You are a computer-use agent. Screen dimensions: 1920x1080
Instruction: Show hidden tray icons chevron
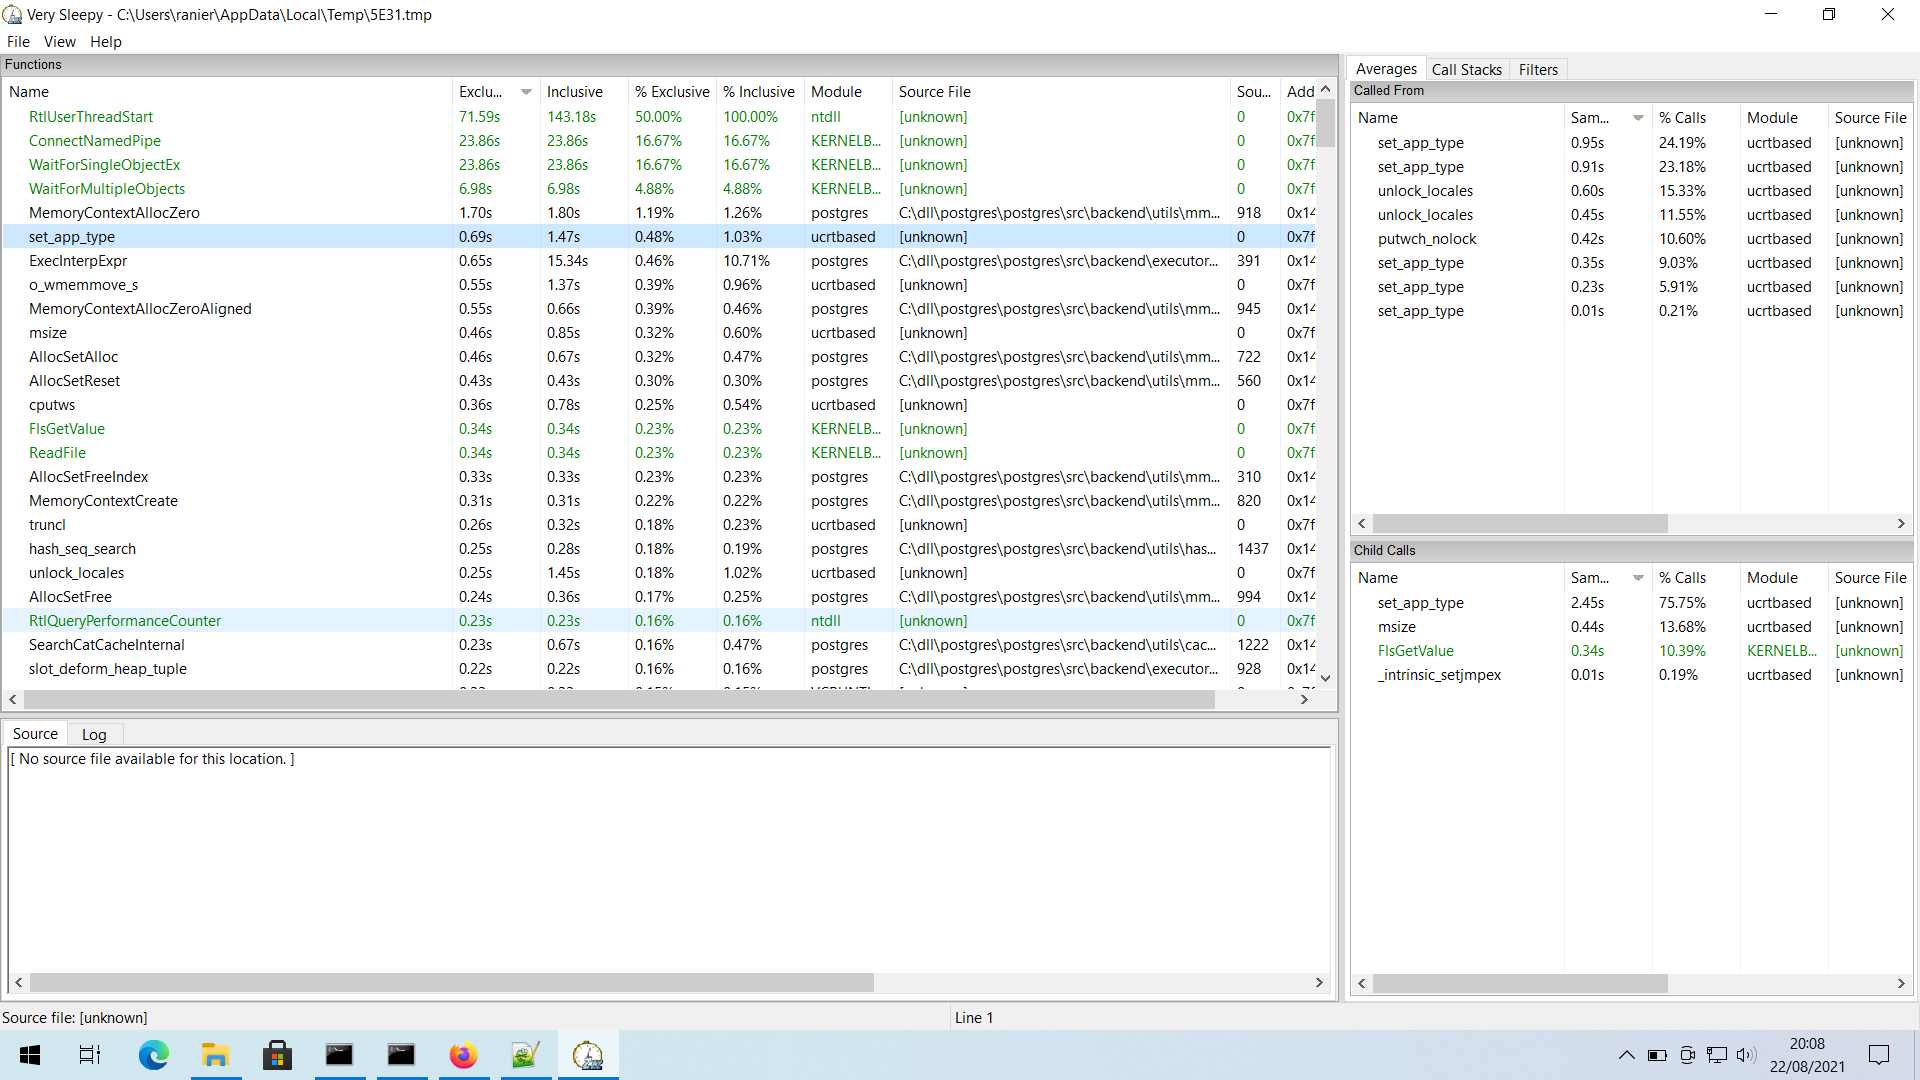click(1627, 1055)
